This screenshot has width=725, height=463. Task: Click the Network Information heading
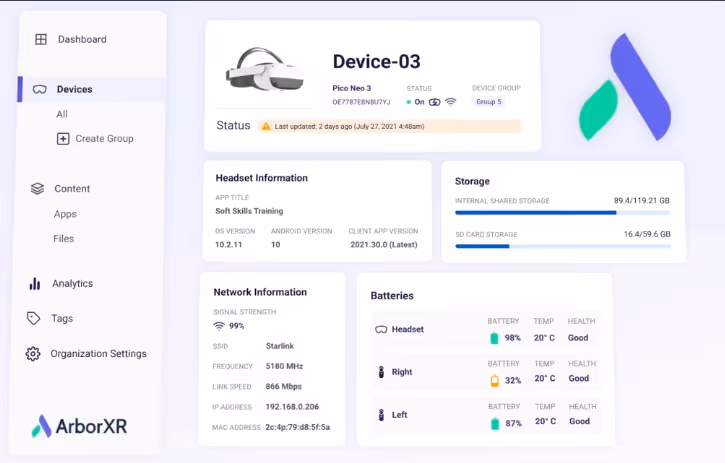click(260, 292)
